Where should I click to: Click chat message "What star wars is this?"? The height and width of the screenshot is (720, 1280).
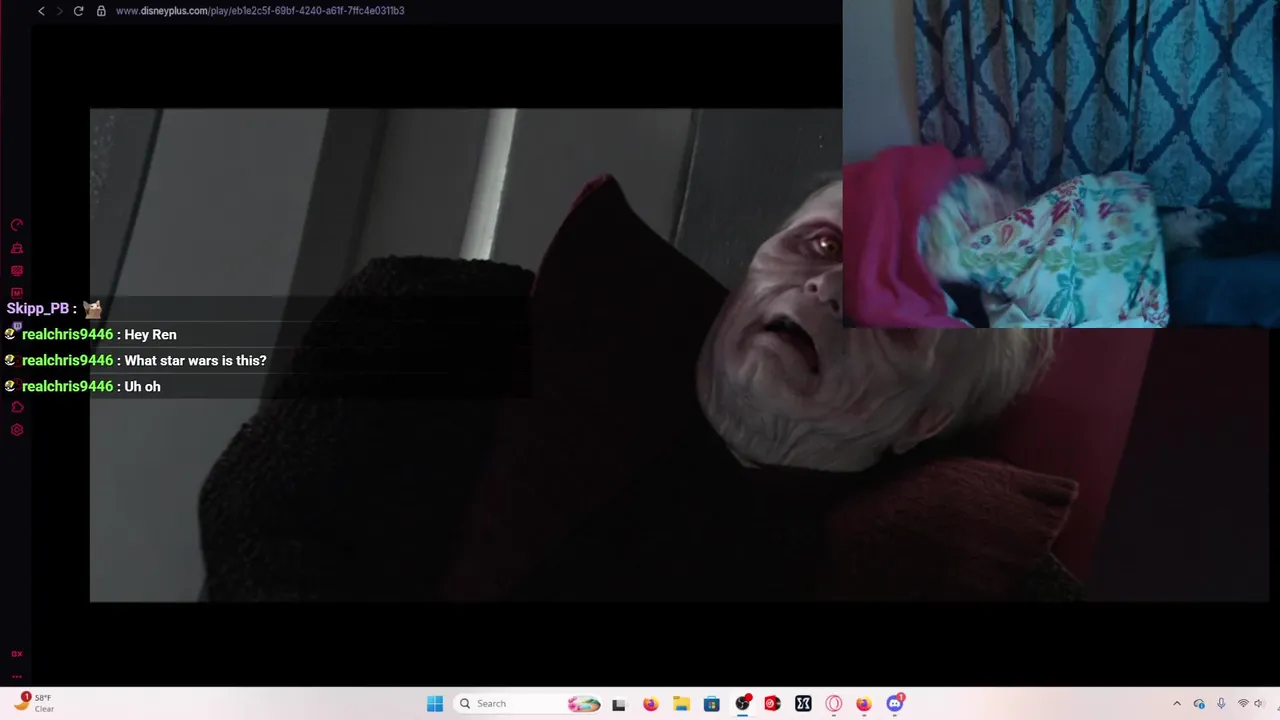point(195,361)
